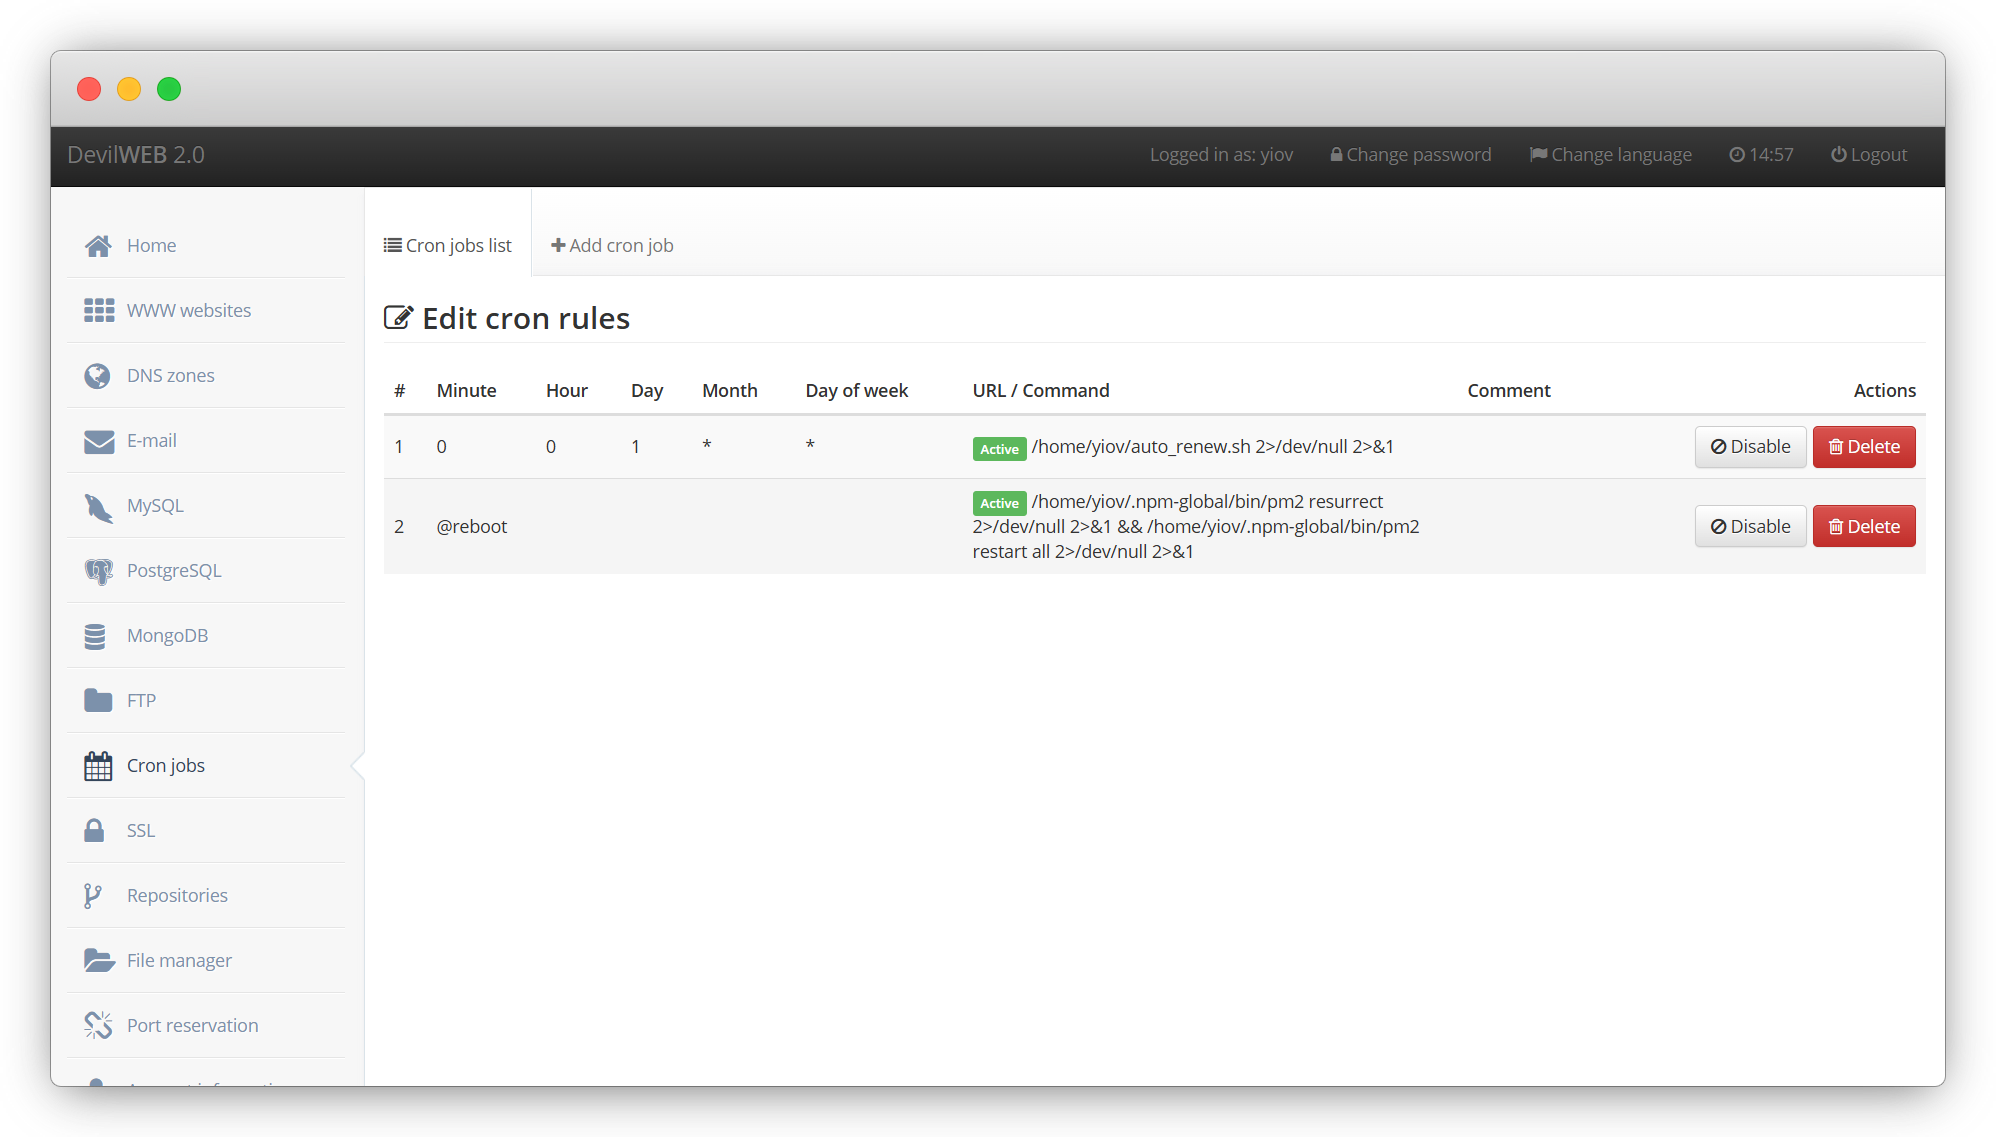Disable the @reboot pm2 cron job
1996x1137 pixels.
tap(1750, 527)
